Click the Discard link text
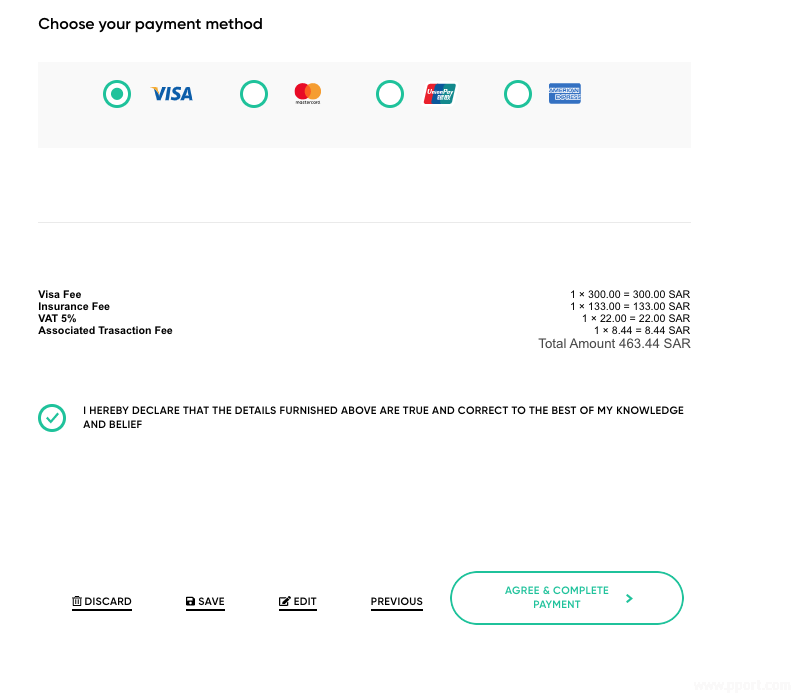 click(108, 601)
